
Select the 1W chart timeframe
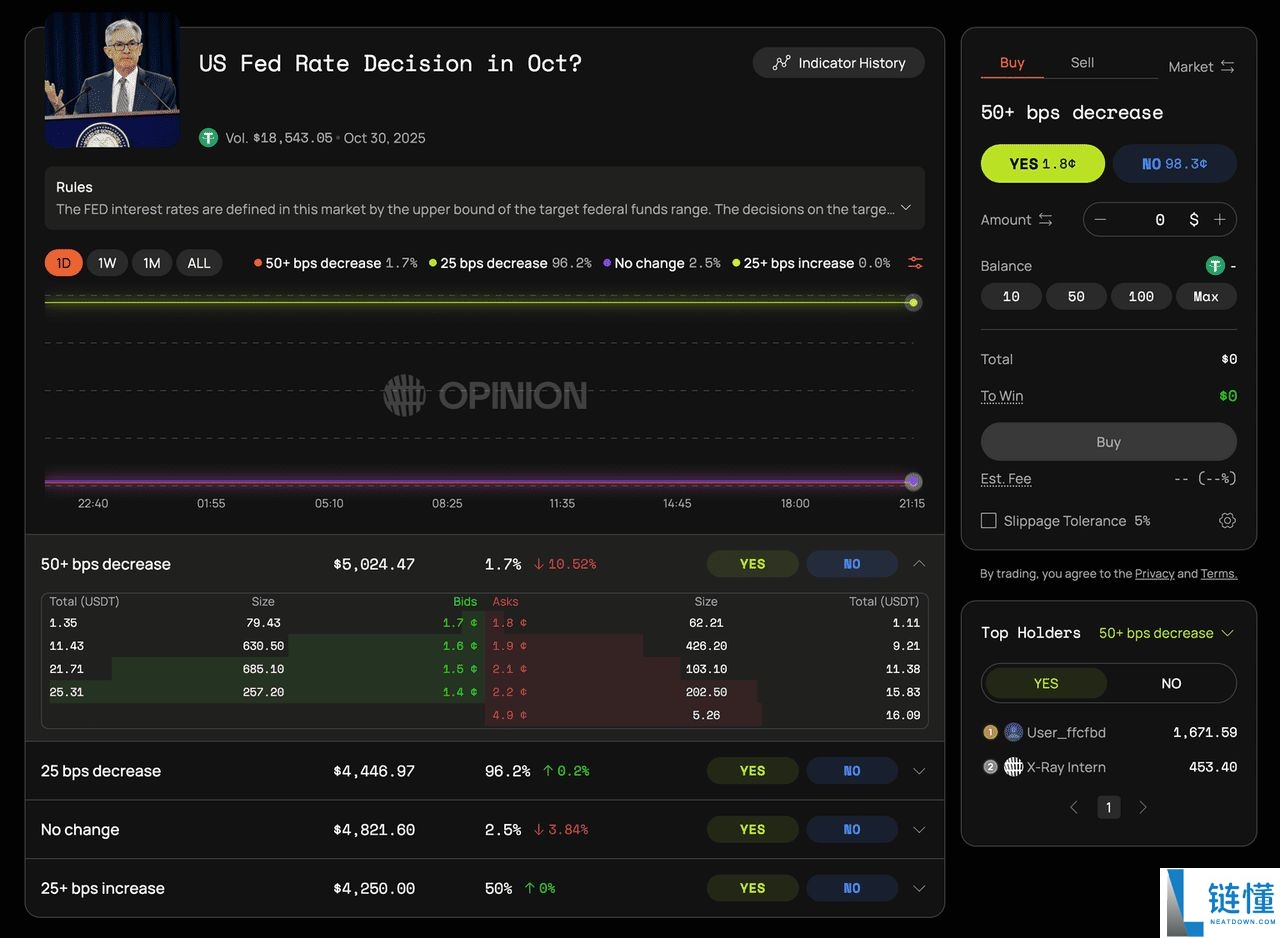107,263
